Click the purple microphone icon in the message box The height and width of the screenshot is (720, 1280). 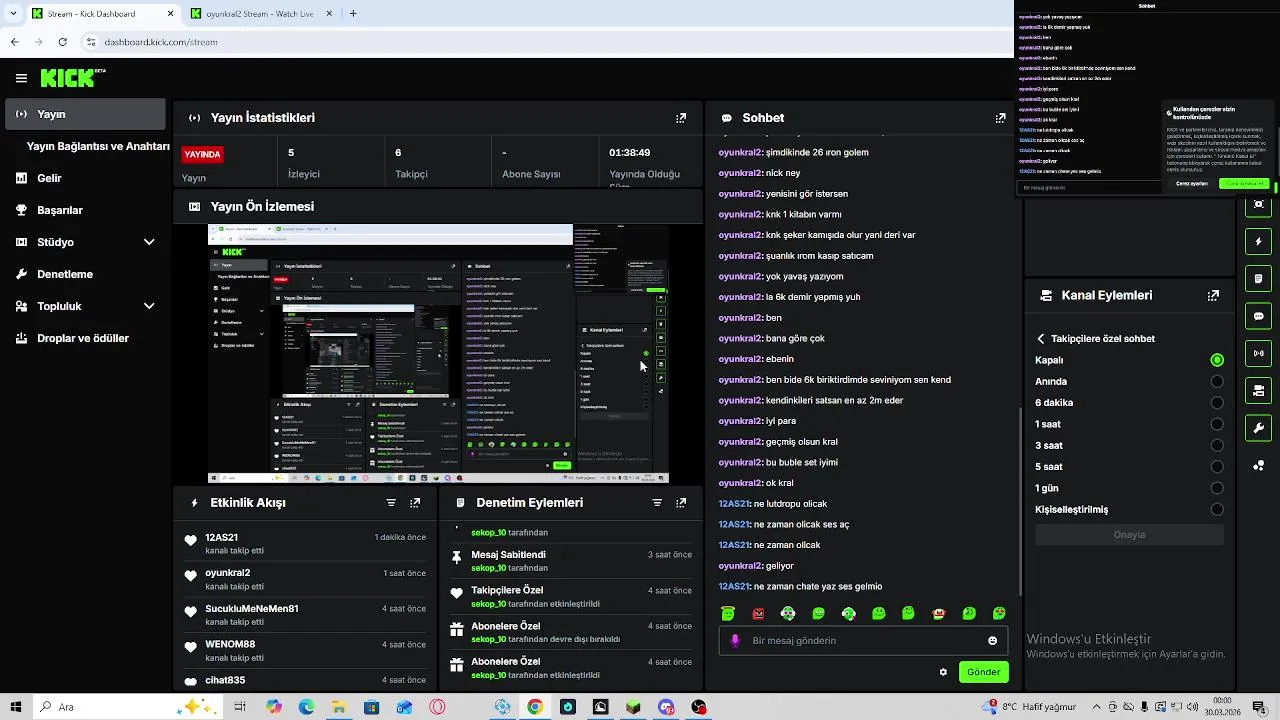(x=735, y=641)
